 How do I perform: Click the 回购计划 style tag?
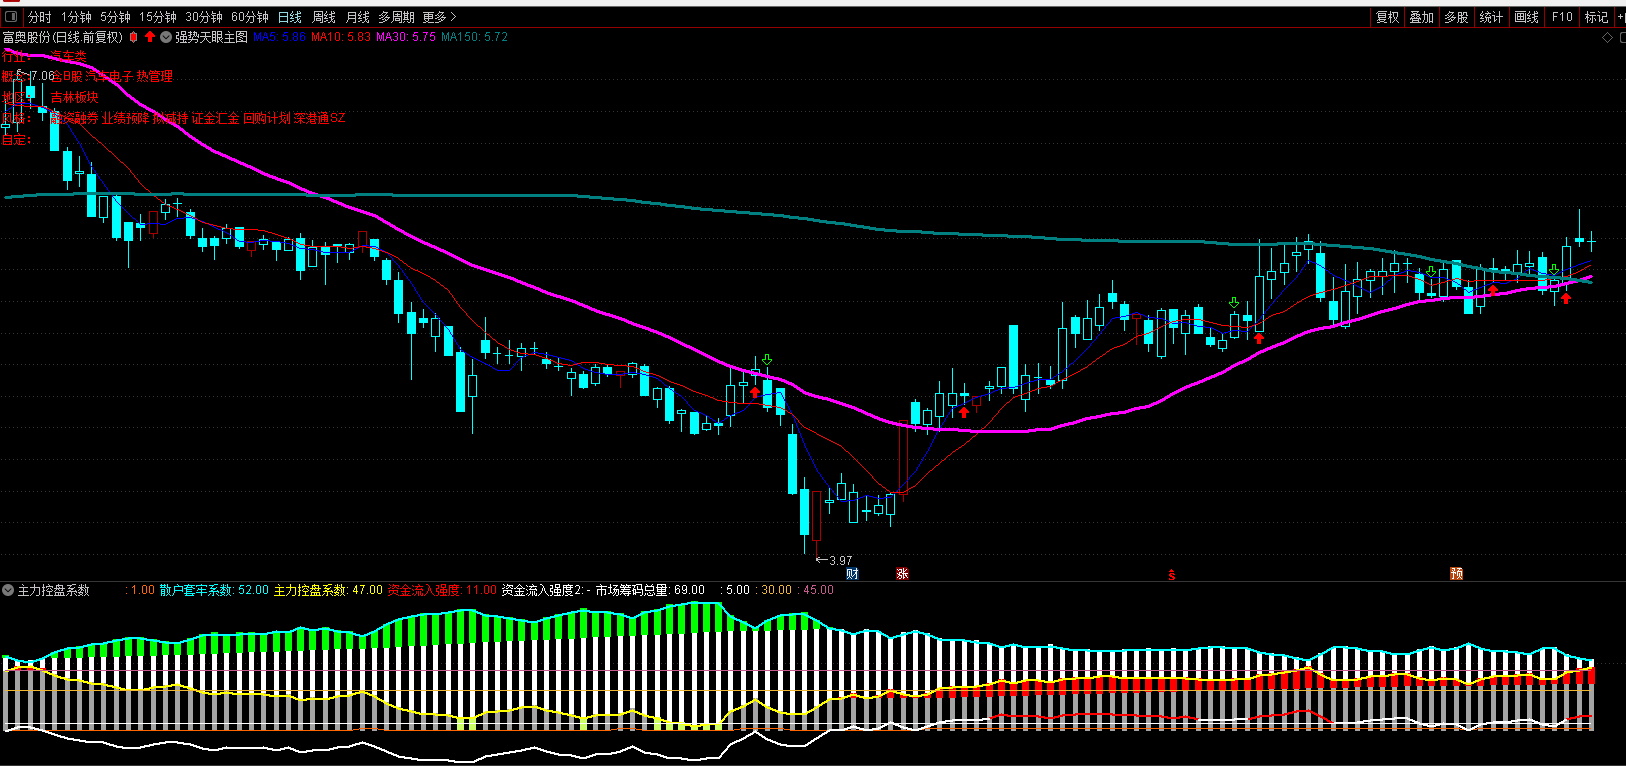[x=267, y=118]
